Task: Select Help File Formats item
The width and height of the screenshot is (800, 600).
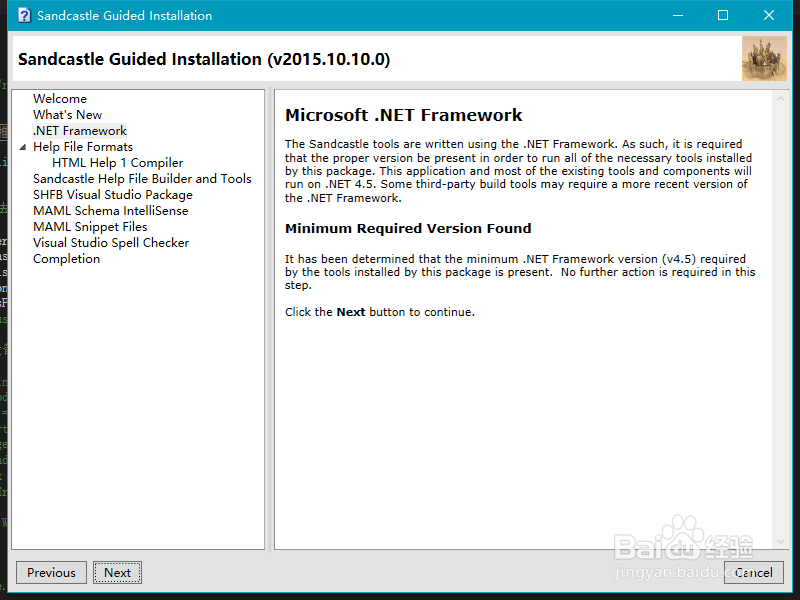Action: tap(83, 147)
